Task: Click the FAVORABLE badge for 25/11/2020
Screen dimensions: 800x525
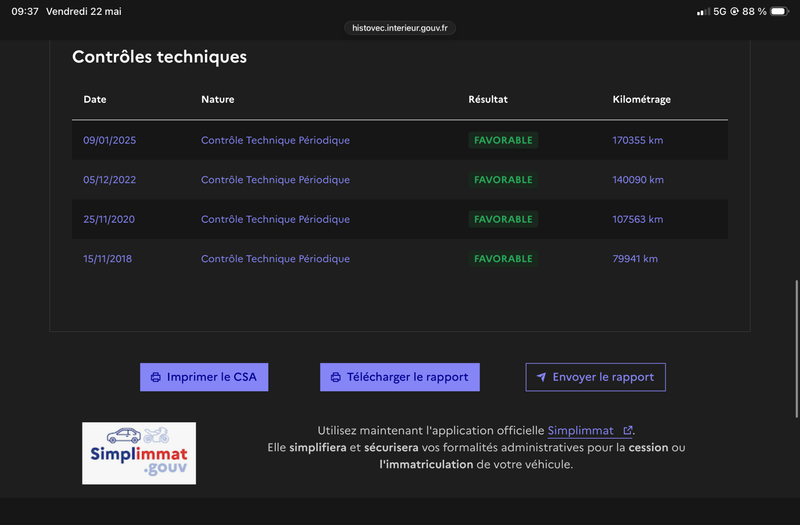Action: 503,219
